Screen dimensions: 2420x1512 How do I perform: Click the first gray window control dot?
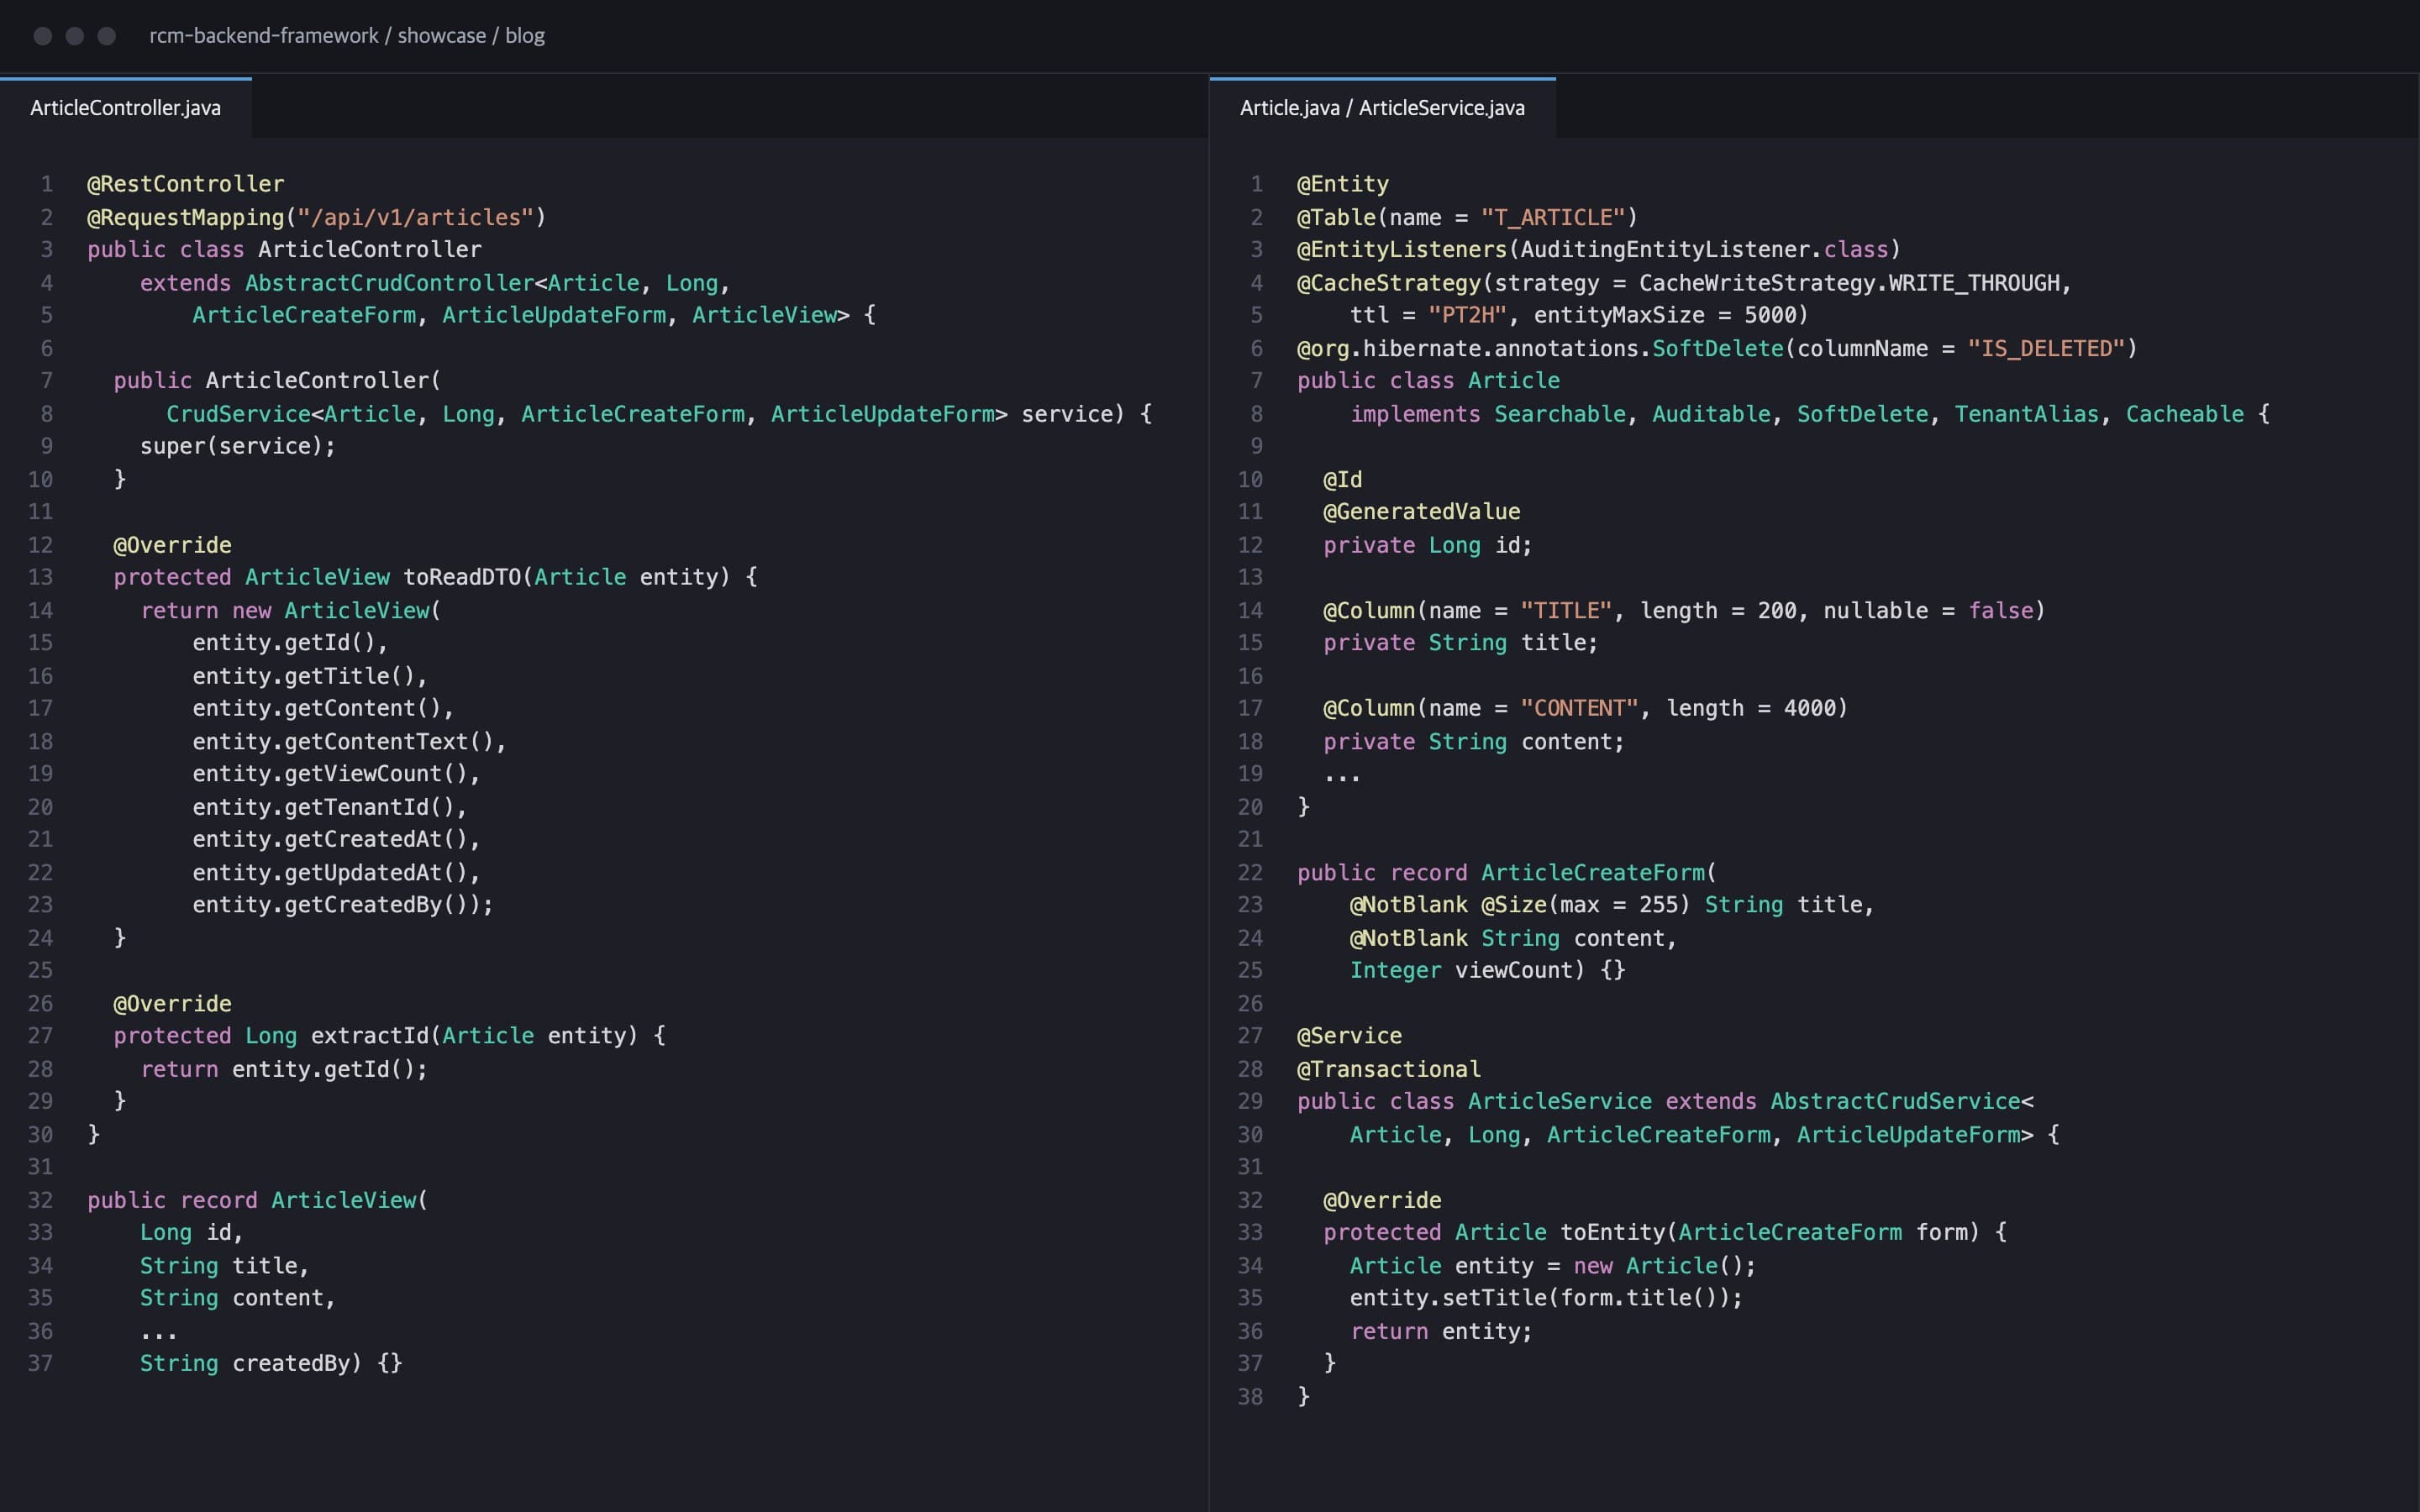tap(43, 36)
